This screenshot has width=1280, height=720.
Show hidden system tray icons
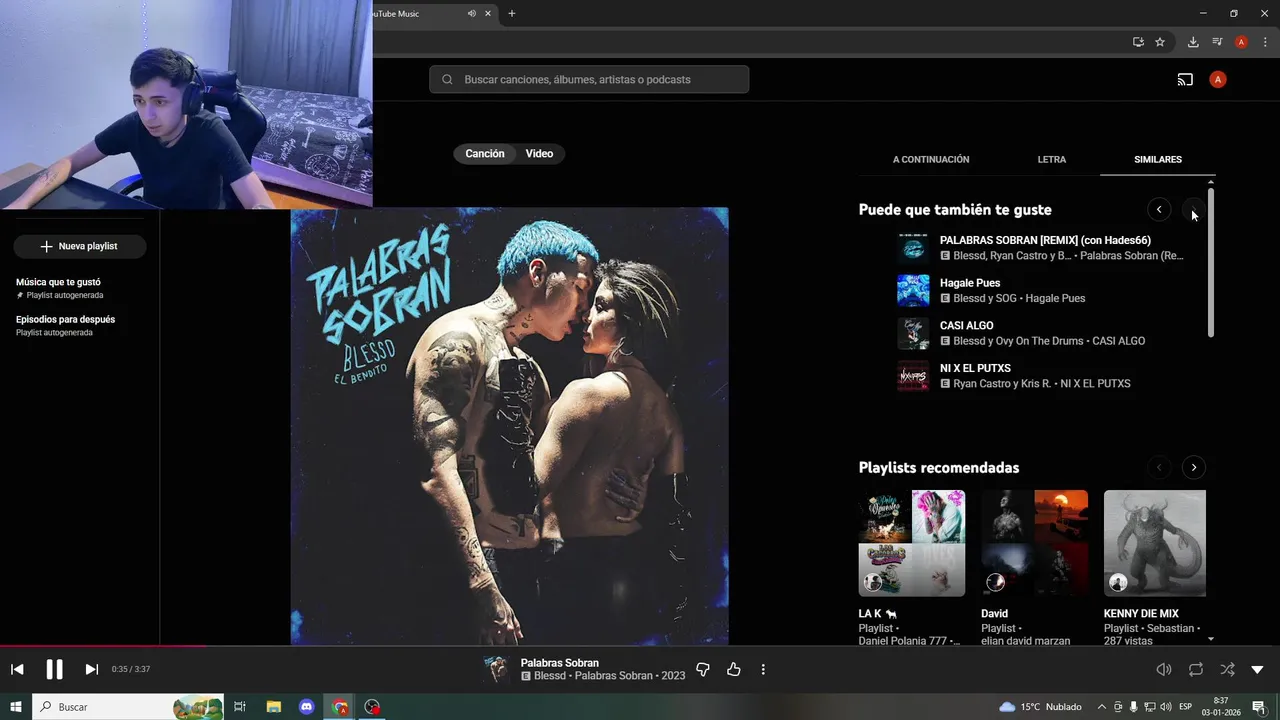[x=1102, y=707]
